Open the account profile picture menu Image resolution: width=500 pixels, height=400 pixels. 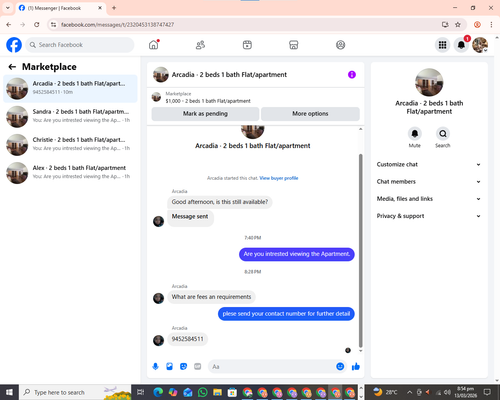pyautogui.click(x=480, y=45)
